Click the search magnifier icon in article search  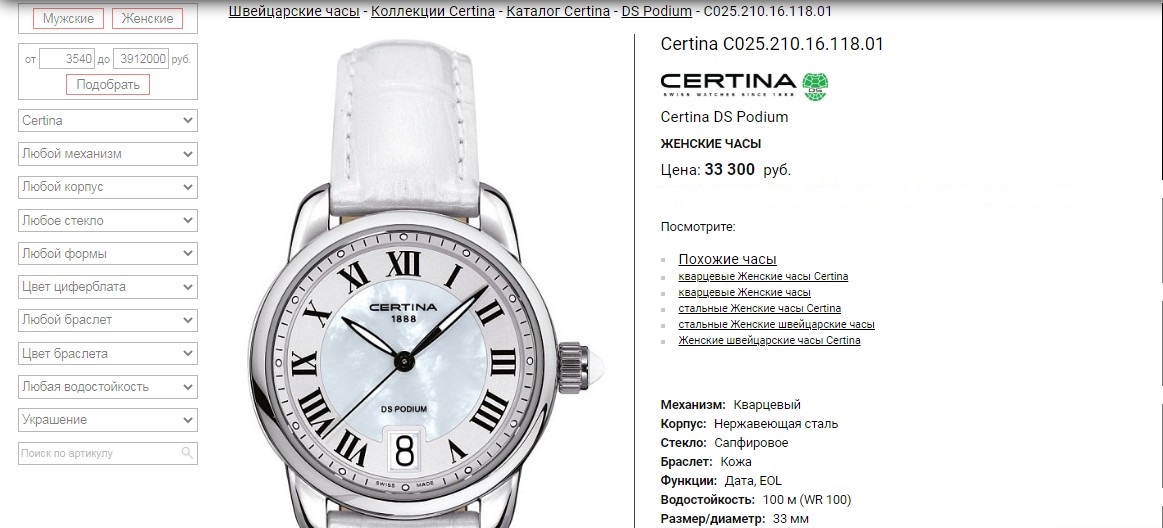click(187, 452)
